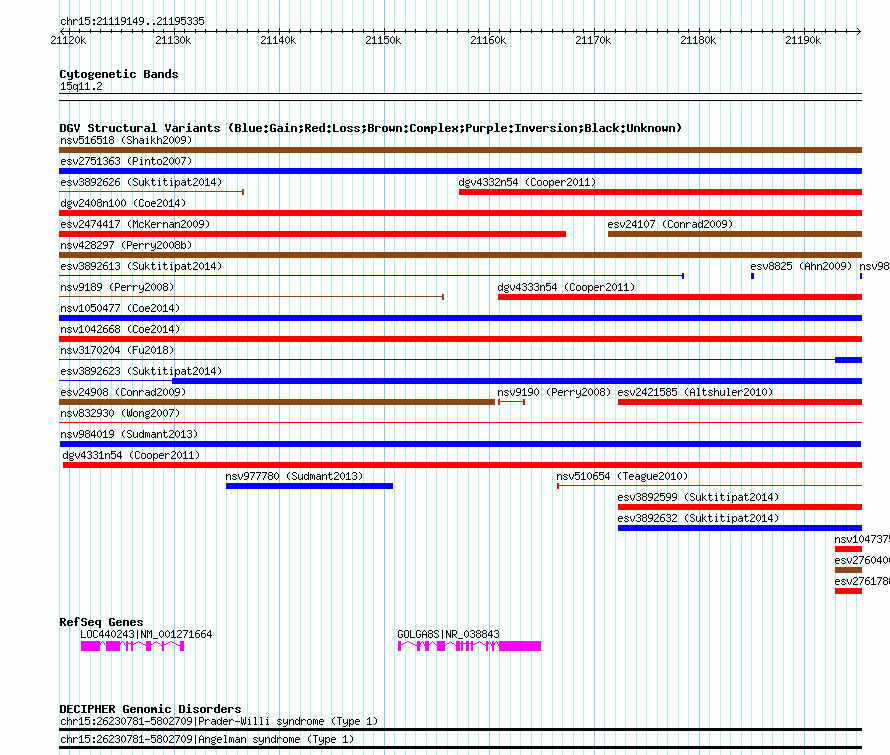Select the nsv3170204 (Fu2018) variant label
Viewport: 890px width, 755px height.
pyautogui.click(x=117, y=350)
